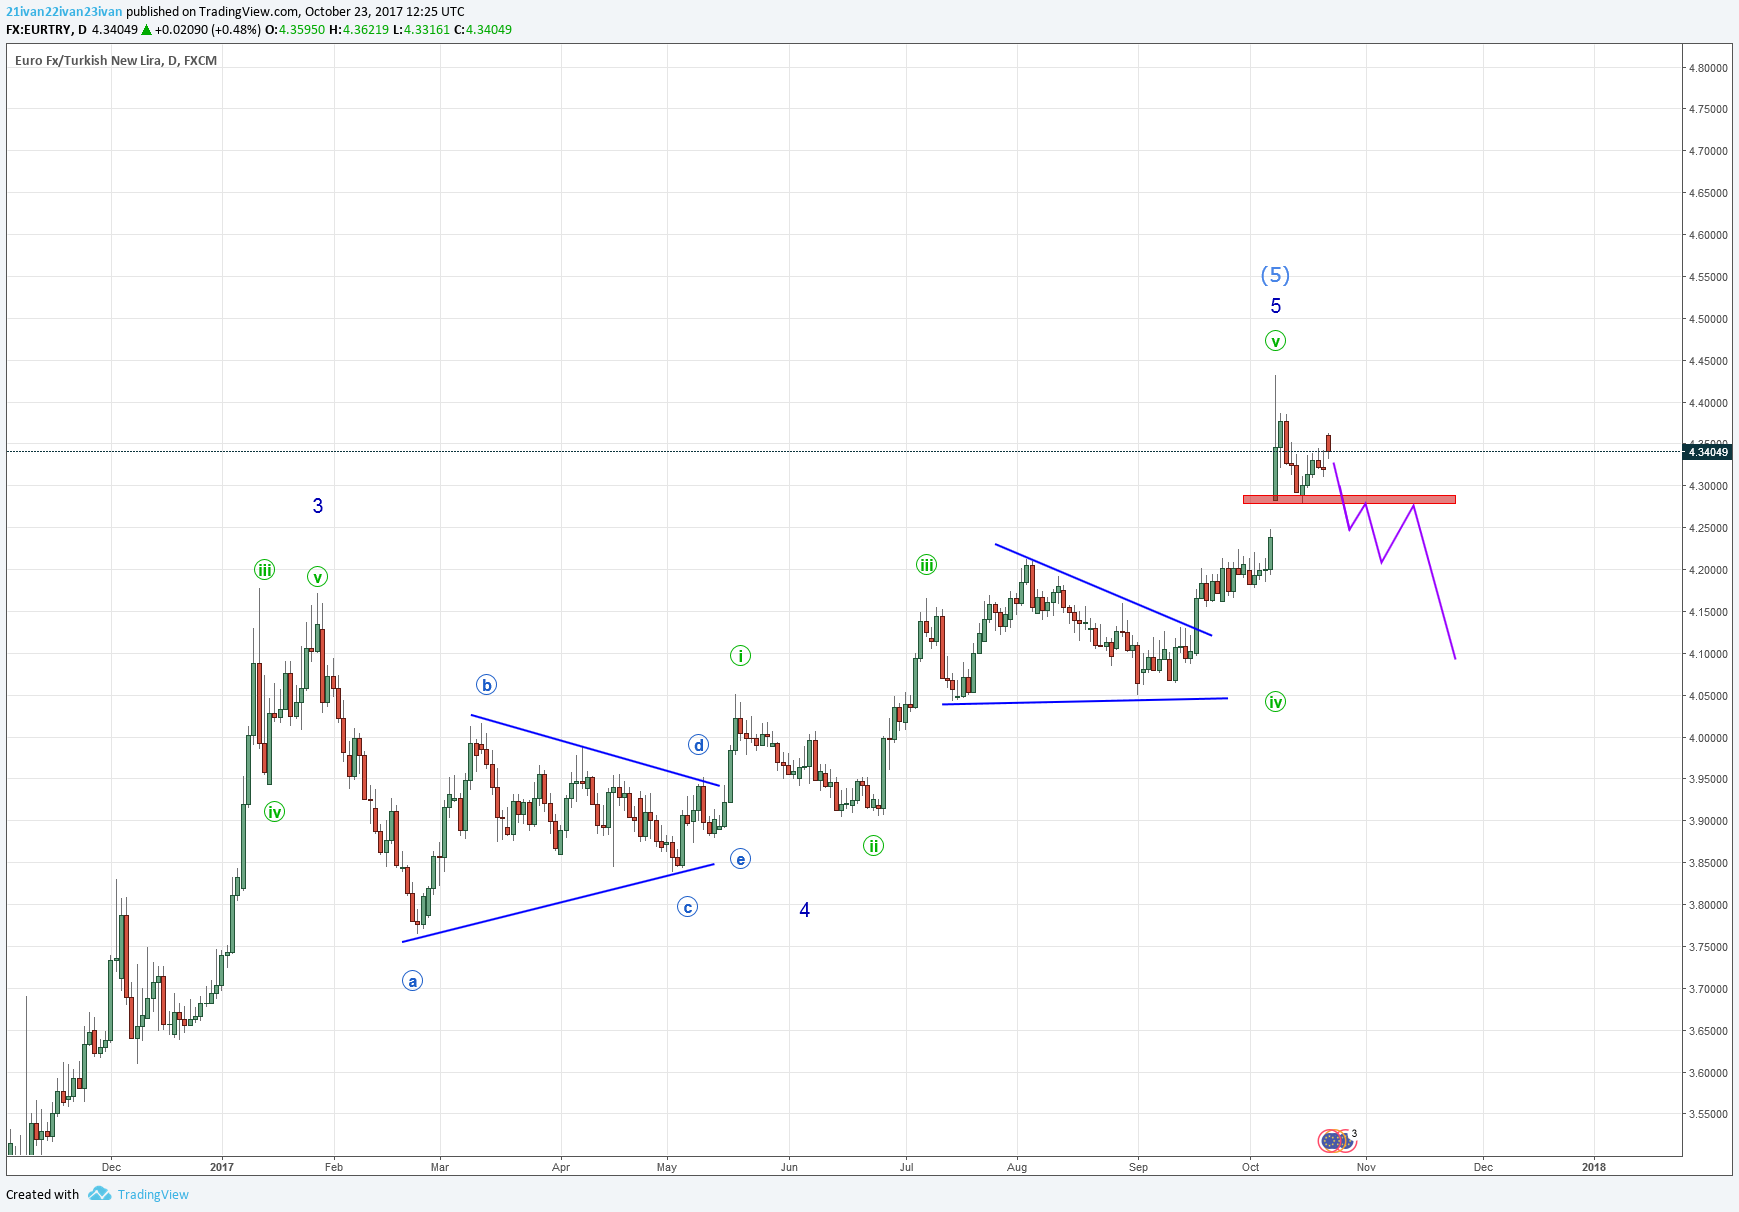
Task: Click the 3.55000 price axis label
Action: 1707,1114
